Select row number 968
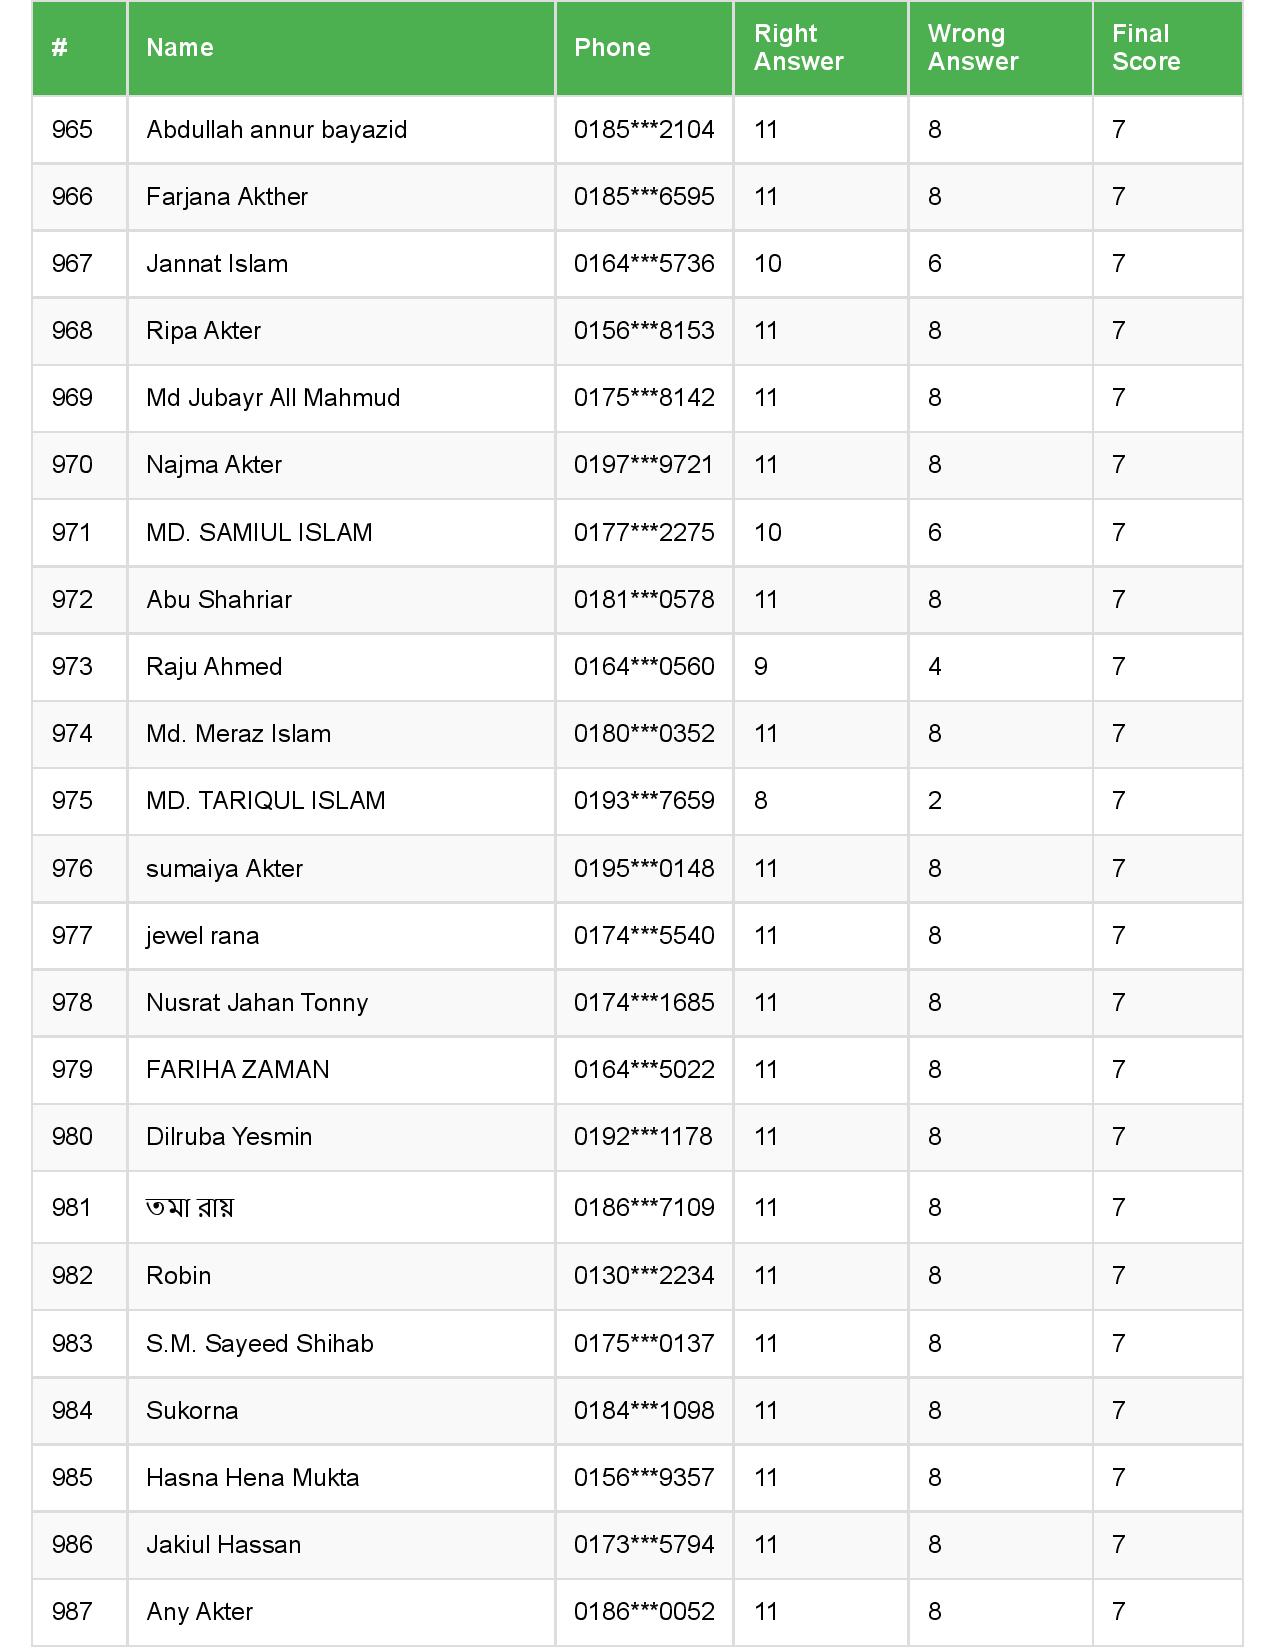This screenshot has height=1650, width=1275. 72,331
